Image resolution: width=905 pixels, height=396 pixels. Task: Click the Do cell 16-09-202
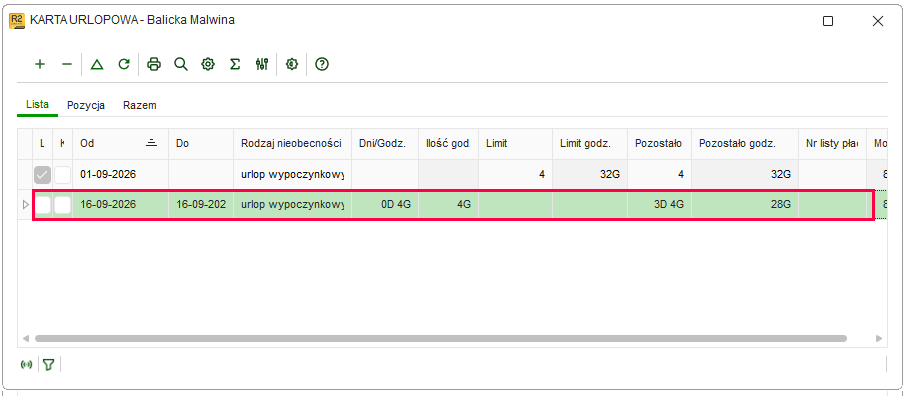[201, 204]
